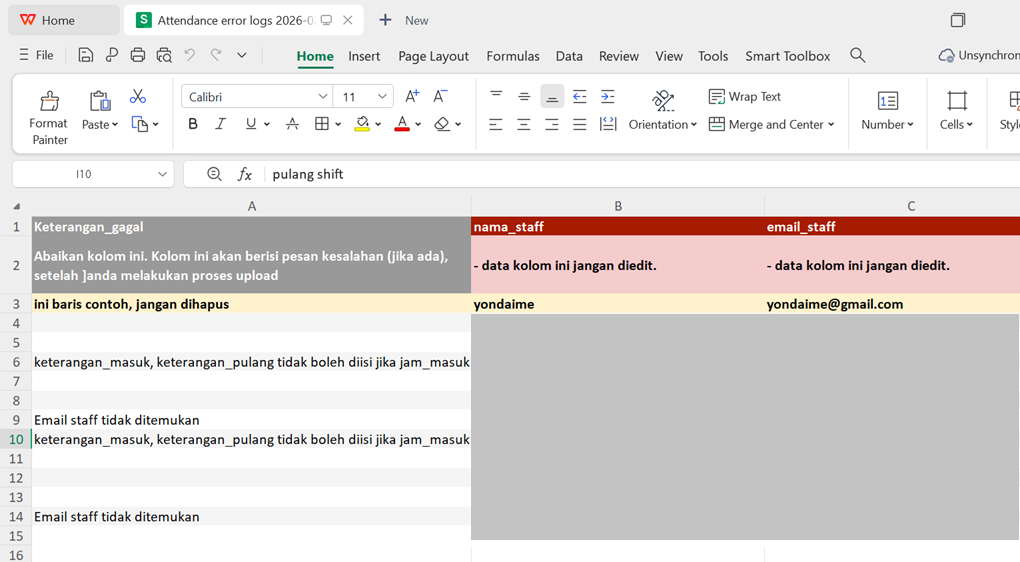Click the Increase Indent icon
1020x562 pixels.
click(607, 97)
